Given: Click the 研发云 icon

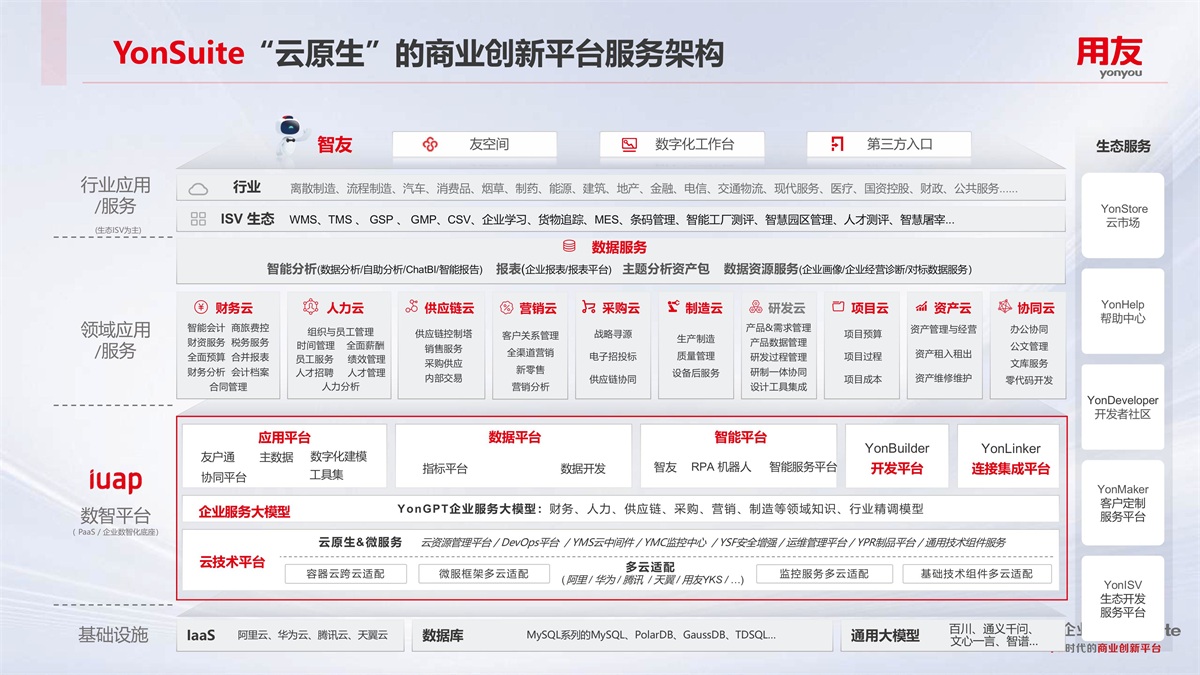Looking at the screenshot, I should pyautogui.click(x=754, y=308).
